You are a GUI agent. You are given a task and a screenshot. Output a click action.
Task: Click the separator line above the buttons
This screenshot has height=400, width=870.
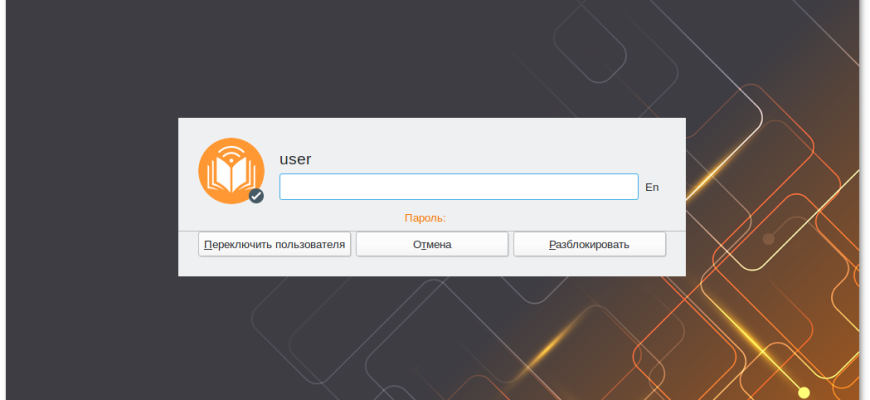click(x=432, y=230)
